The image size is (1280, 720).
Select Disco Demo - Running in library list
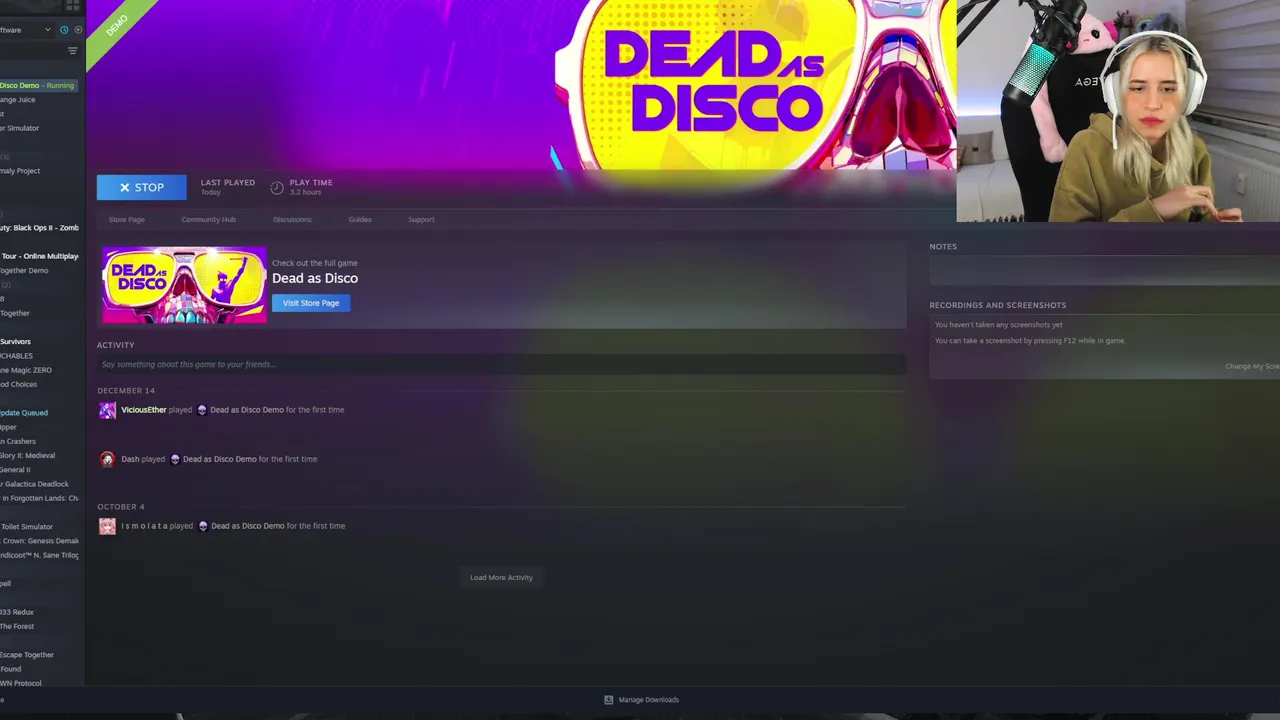38,85
